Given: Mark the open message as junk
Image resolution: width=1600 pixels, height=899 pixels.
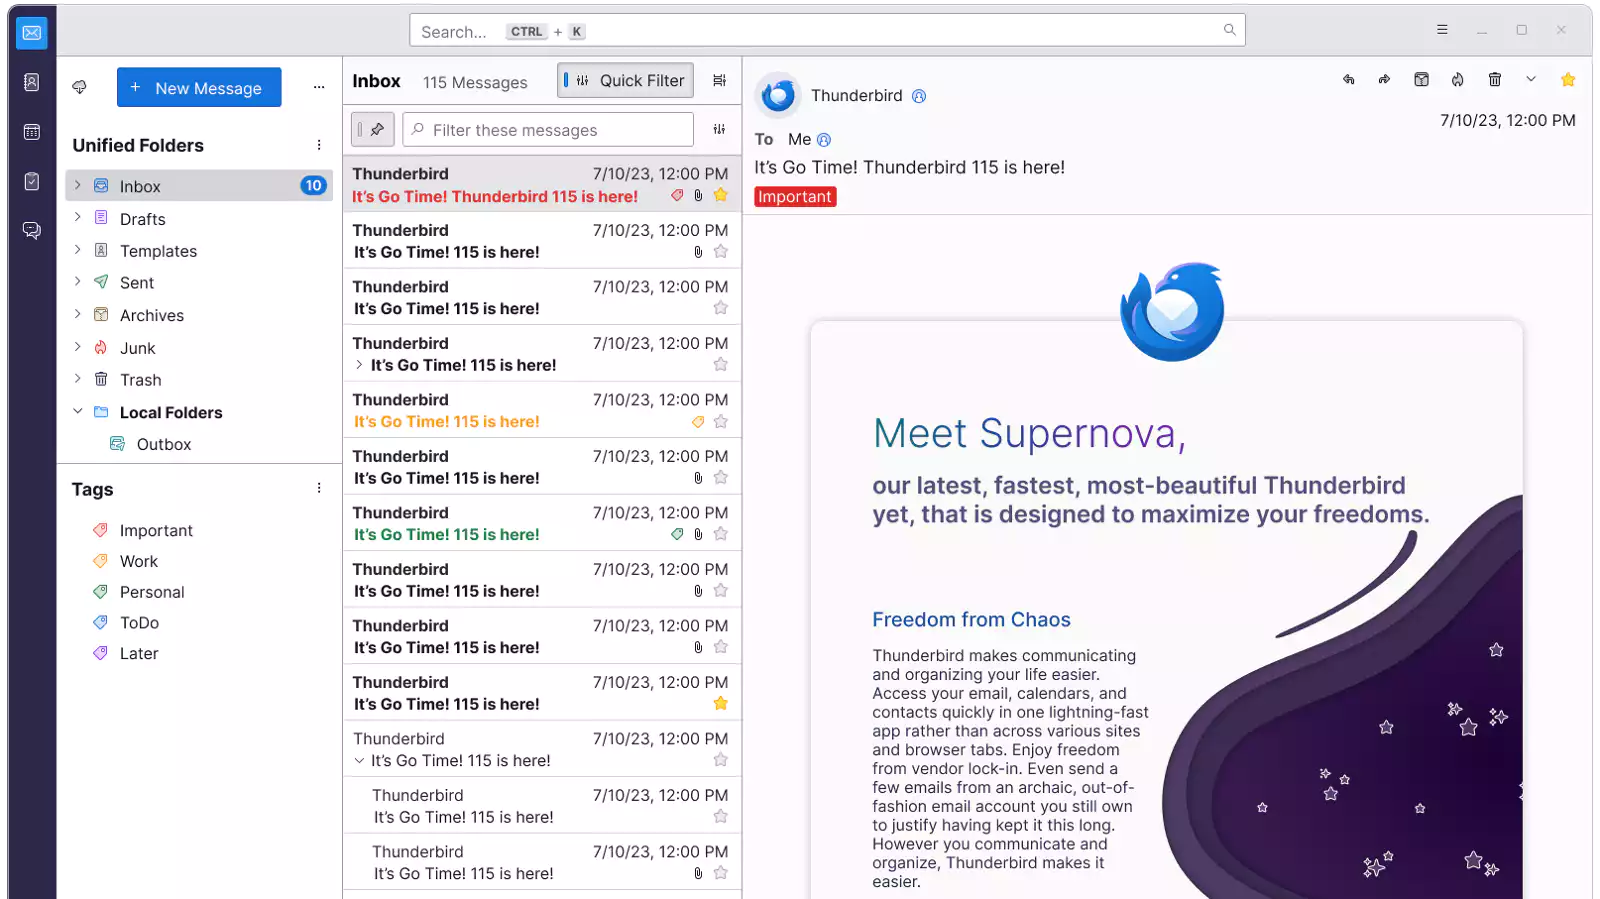Looking at the screenshot, I should click(1458, 80).
